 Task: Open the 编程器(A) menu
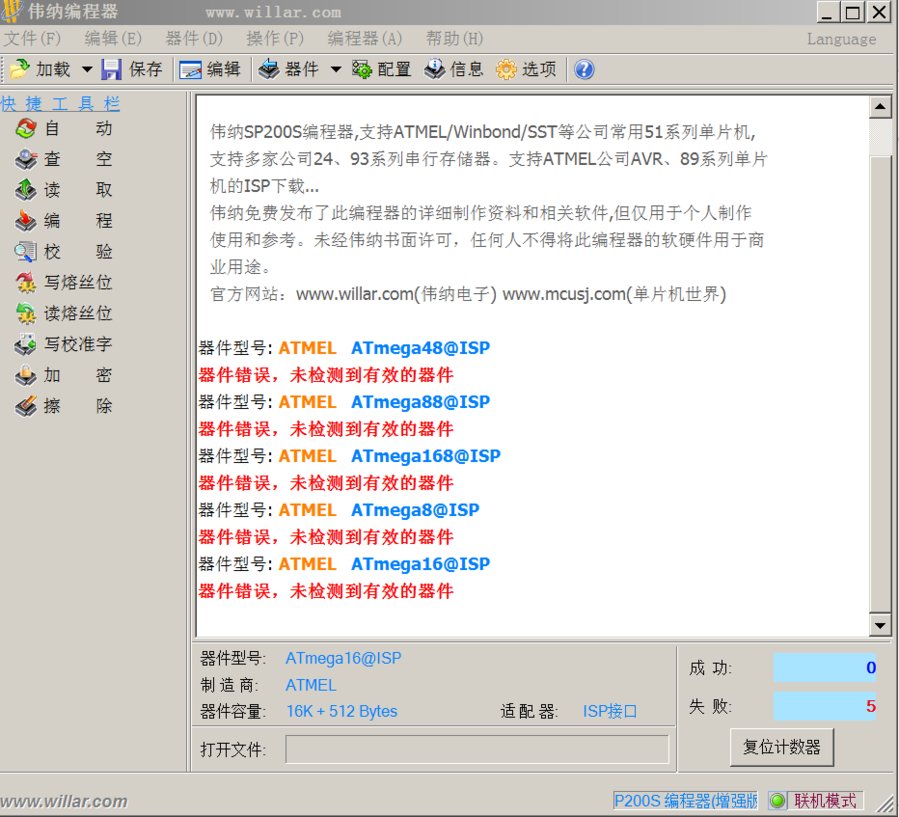tap(363, 38)
